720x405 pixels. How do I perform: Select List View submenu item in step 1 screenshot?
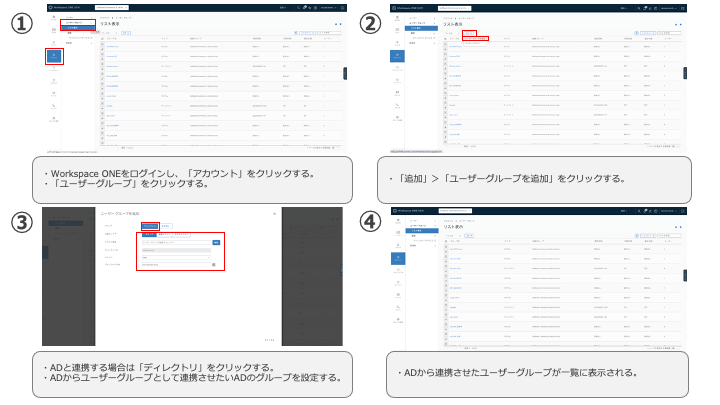[78, 28]
